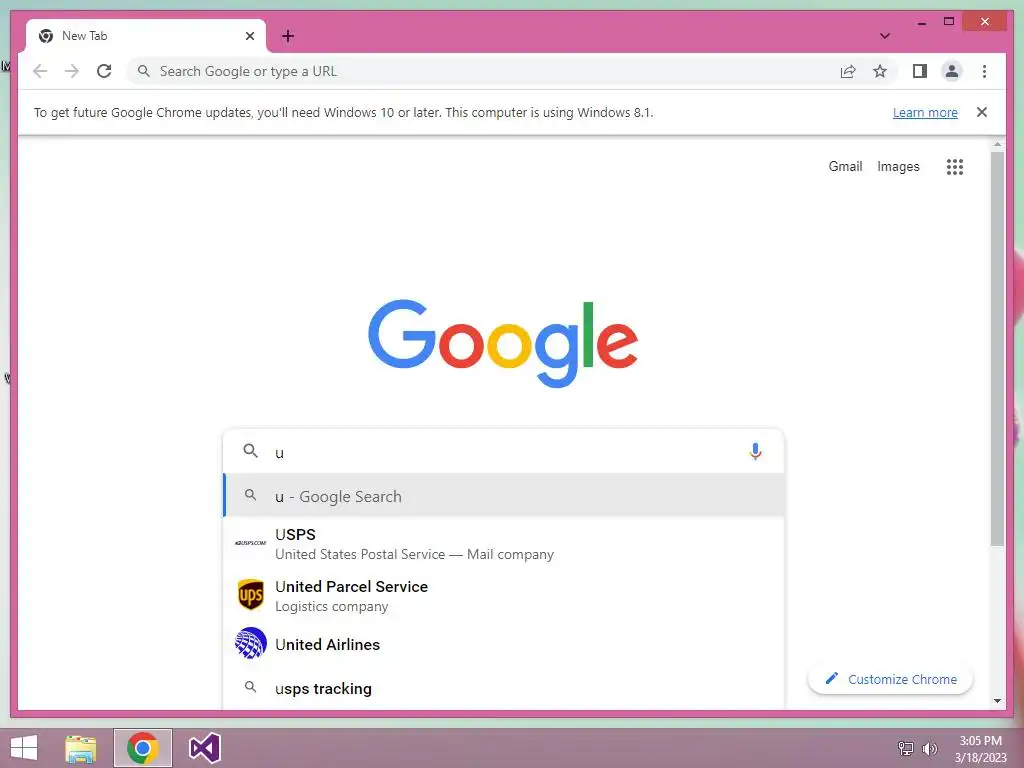The height and width of the screenshot is (768, 1024).
Task: Open the Chrome profile avatar
Action: [x=952, y=71]
